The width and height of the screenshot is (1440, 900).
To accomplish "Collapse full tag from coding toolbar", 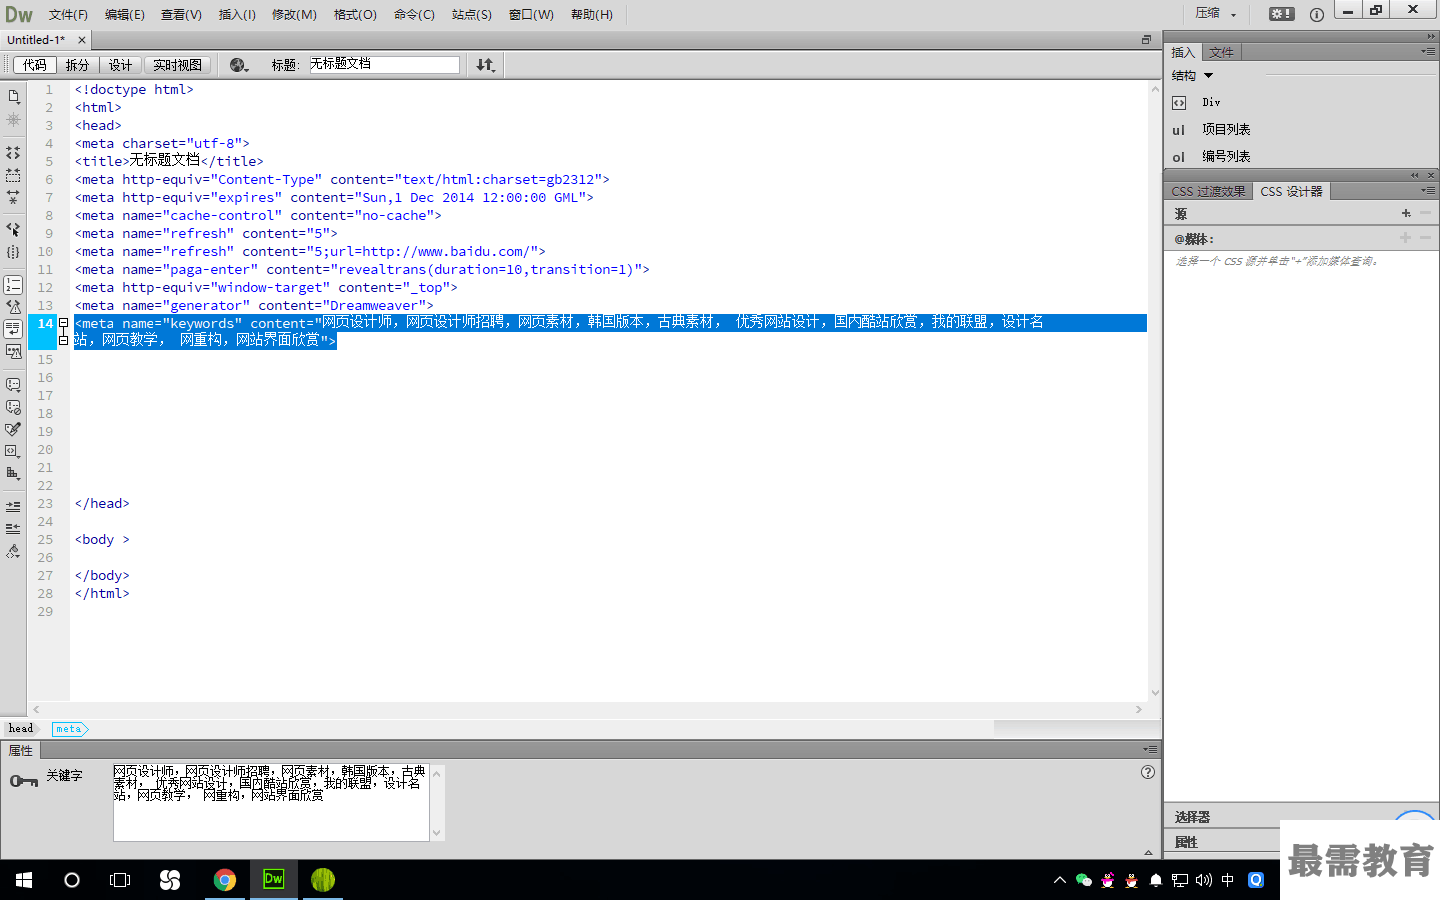I will point(13,153).
